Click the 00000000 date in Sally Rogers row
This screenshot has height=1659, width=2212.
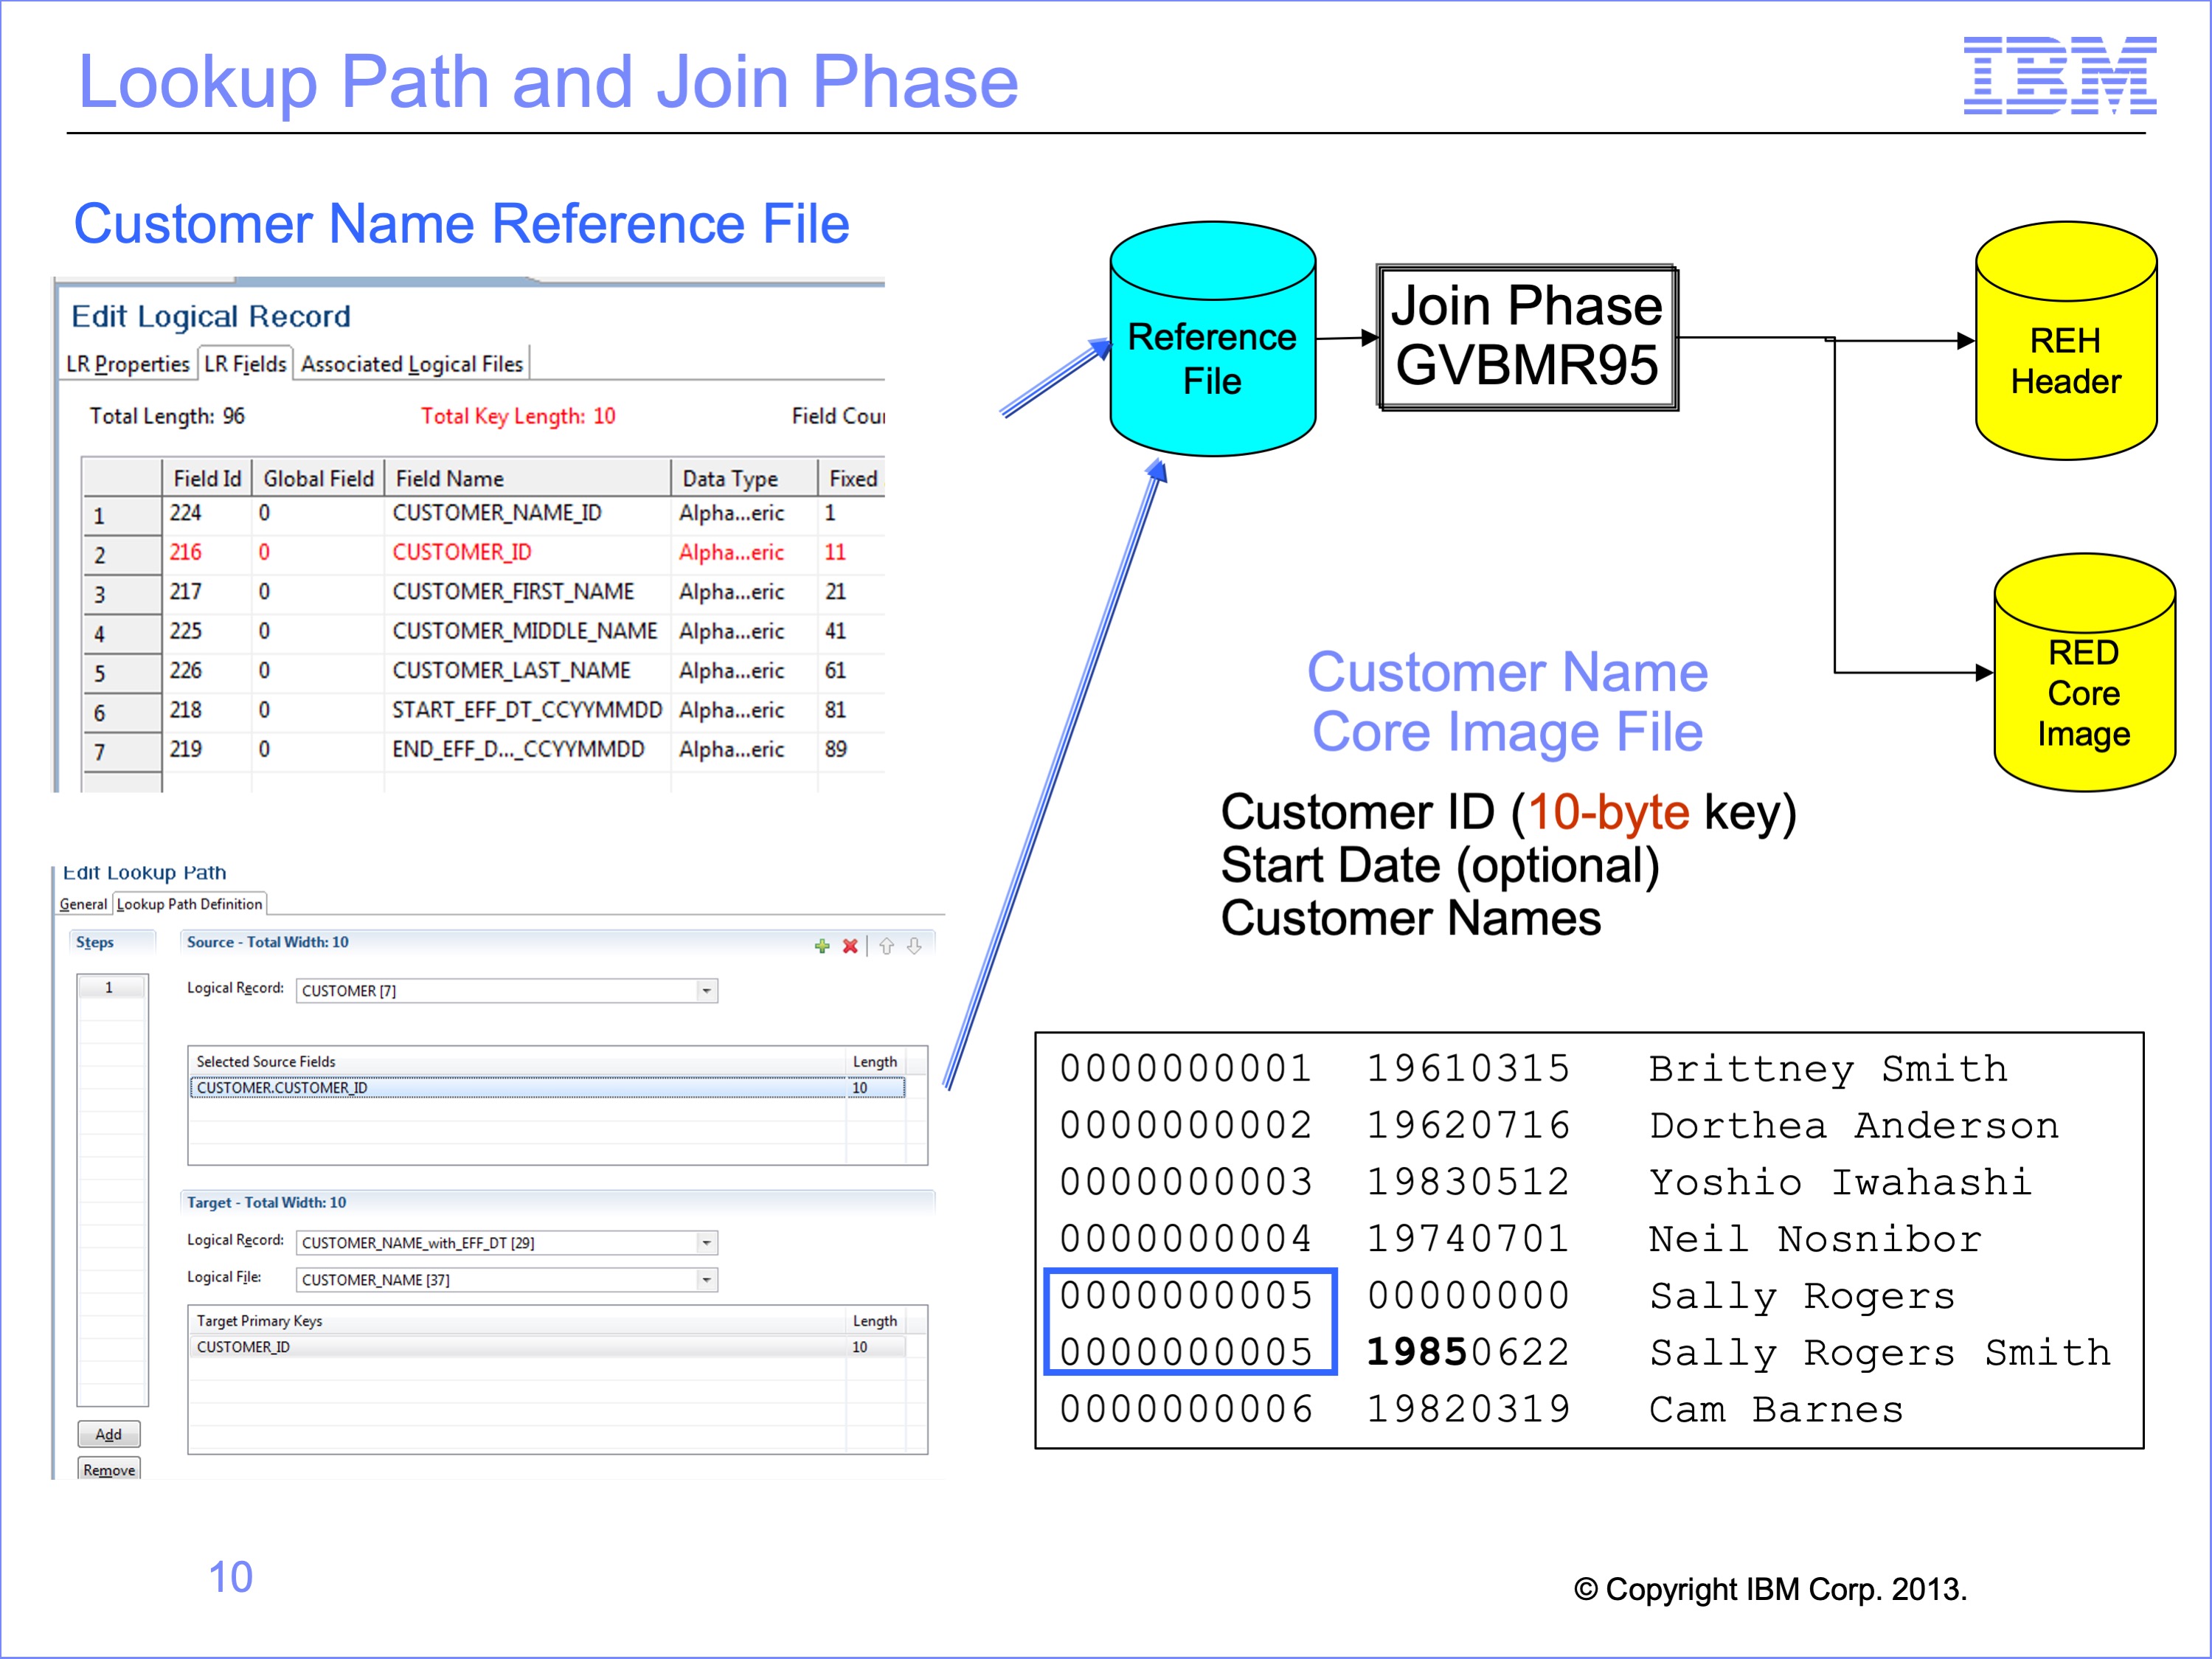point(1468,1295)
